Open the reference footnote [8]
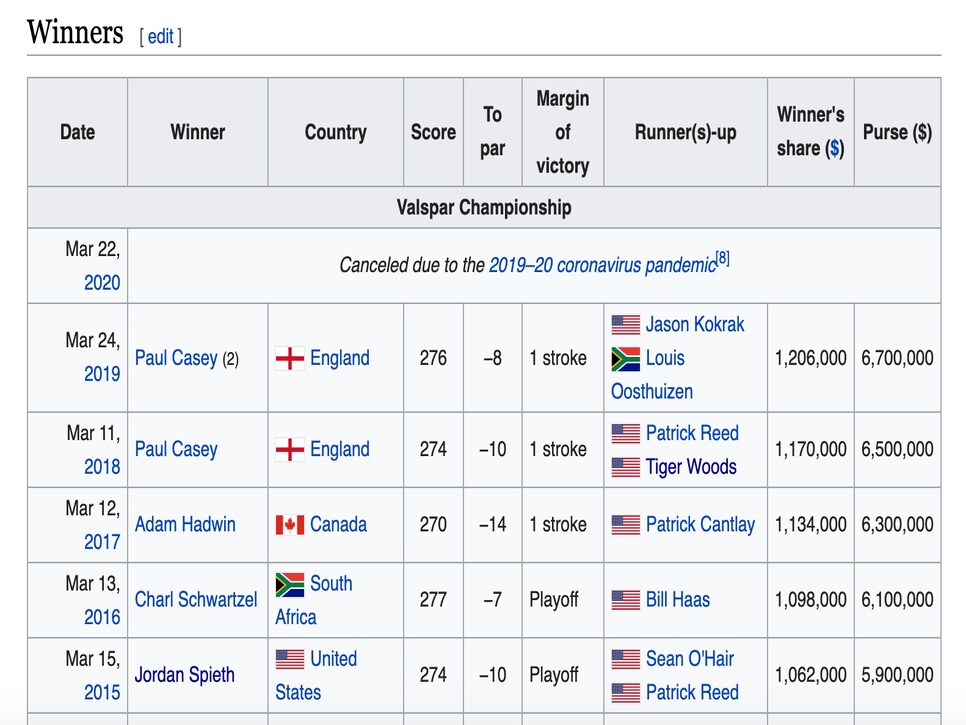Viewport: 966px width, 725px height. [x=723, y=258]
